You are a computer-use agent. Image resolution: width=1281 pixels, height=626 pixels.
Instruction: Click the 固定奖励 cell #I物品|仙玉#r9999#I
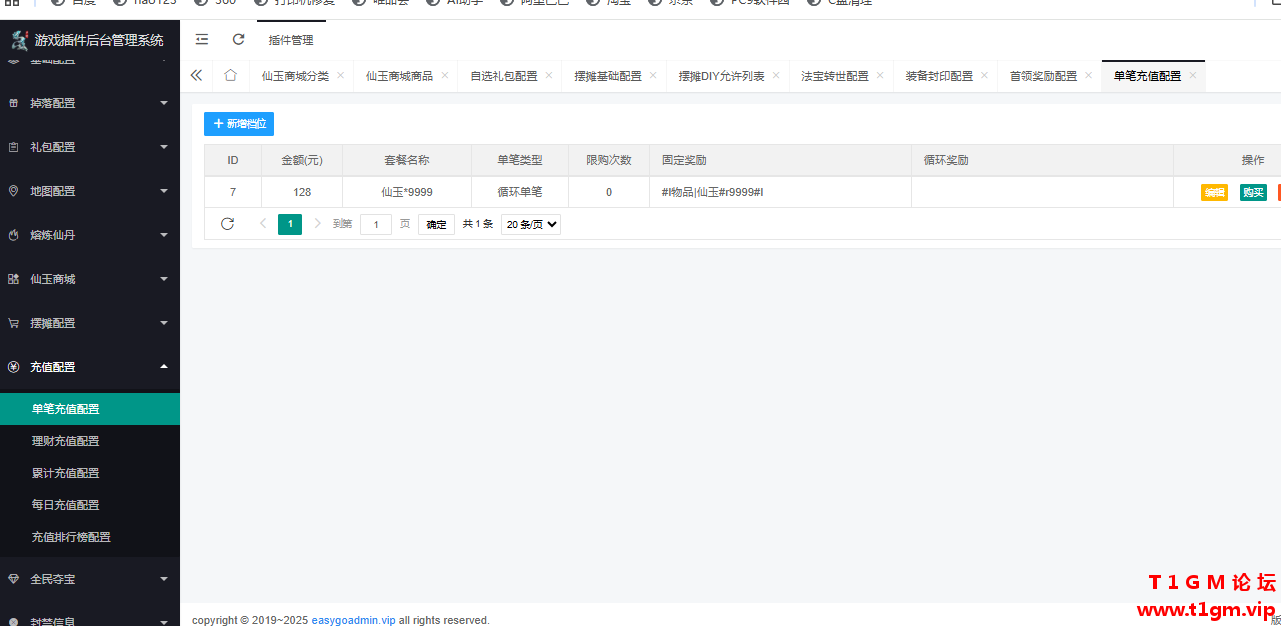(x=780, y=192)
